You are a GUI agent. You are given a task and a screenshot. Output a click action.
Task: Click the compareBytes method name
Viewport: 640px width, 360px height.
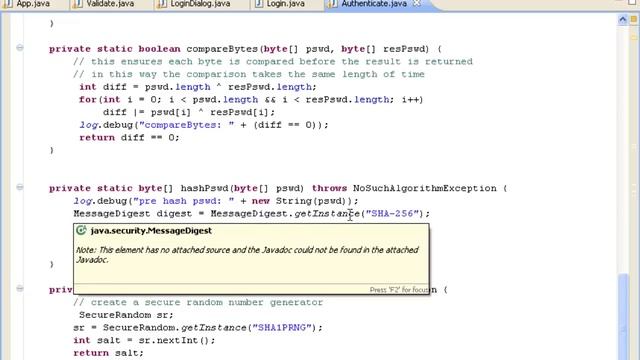pyautogui.click(x=222, y=49)
